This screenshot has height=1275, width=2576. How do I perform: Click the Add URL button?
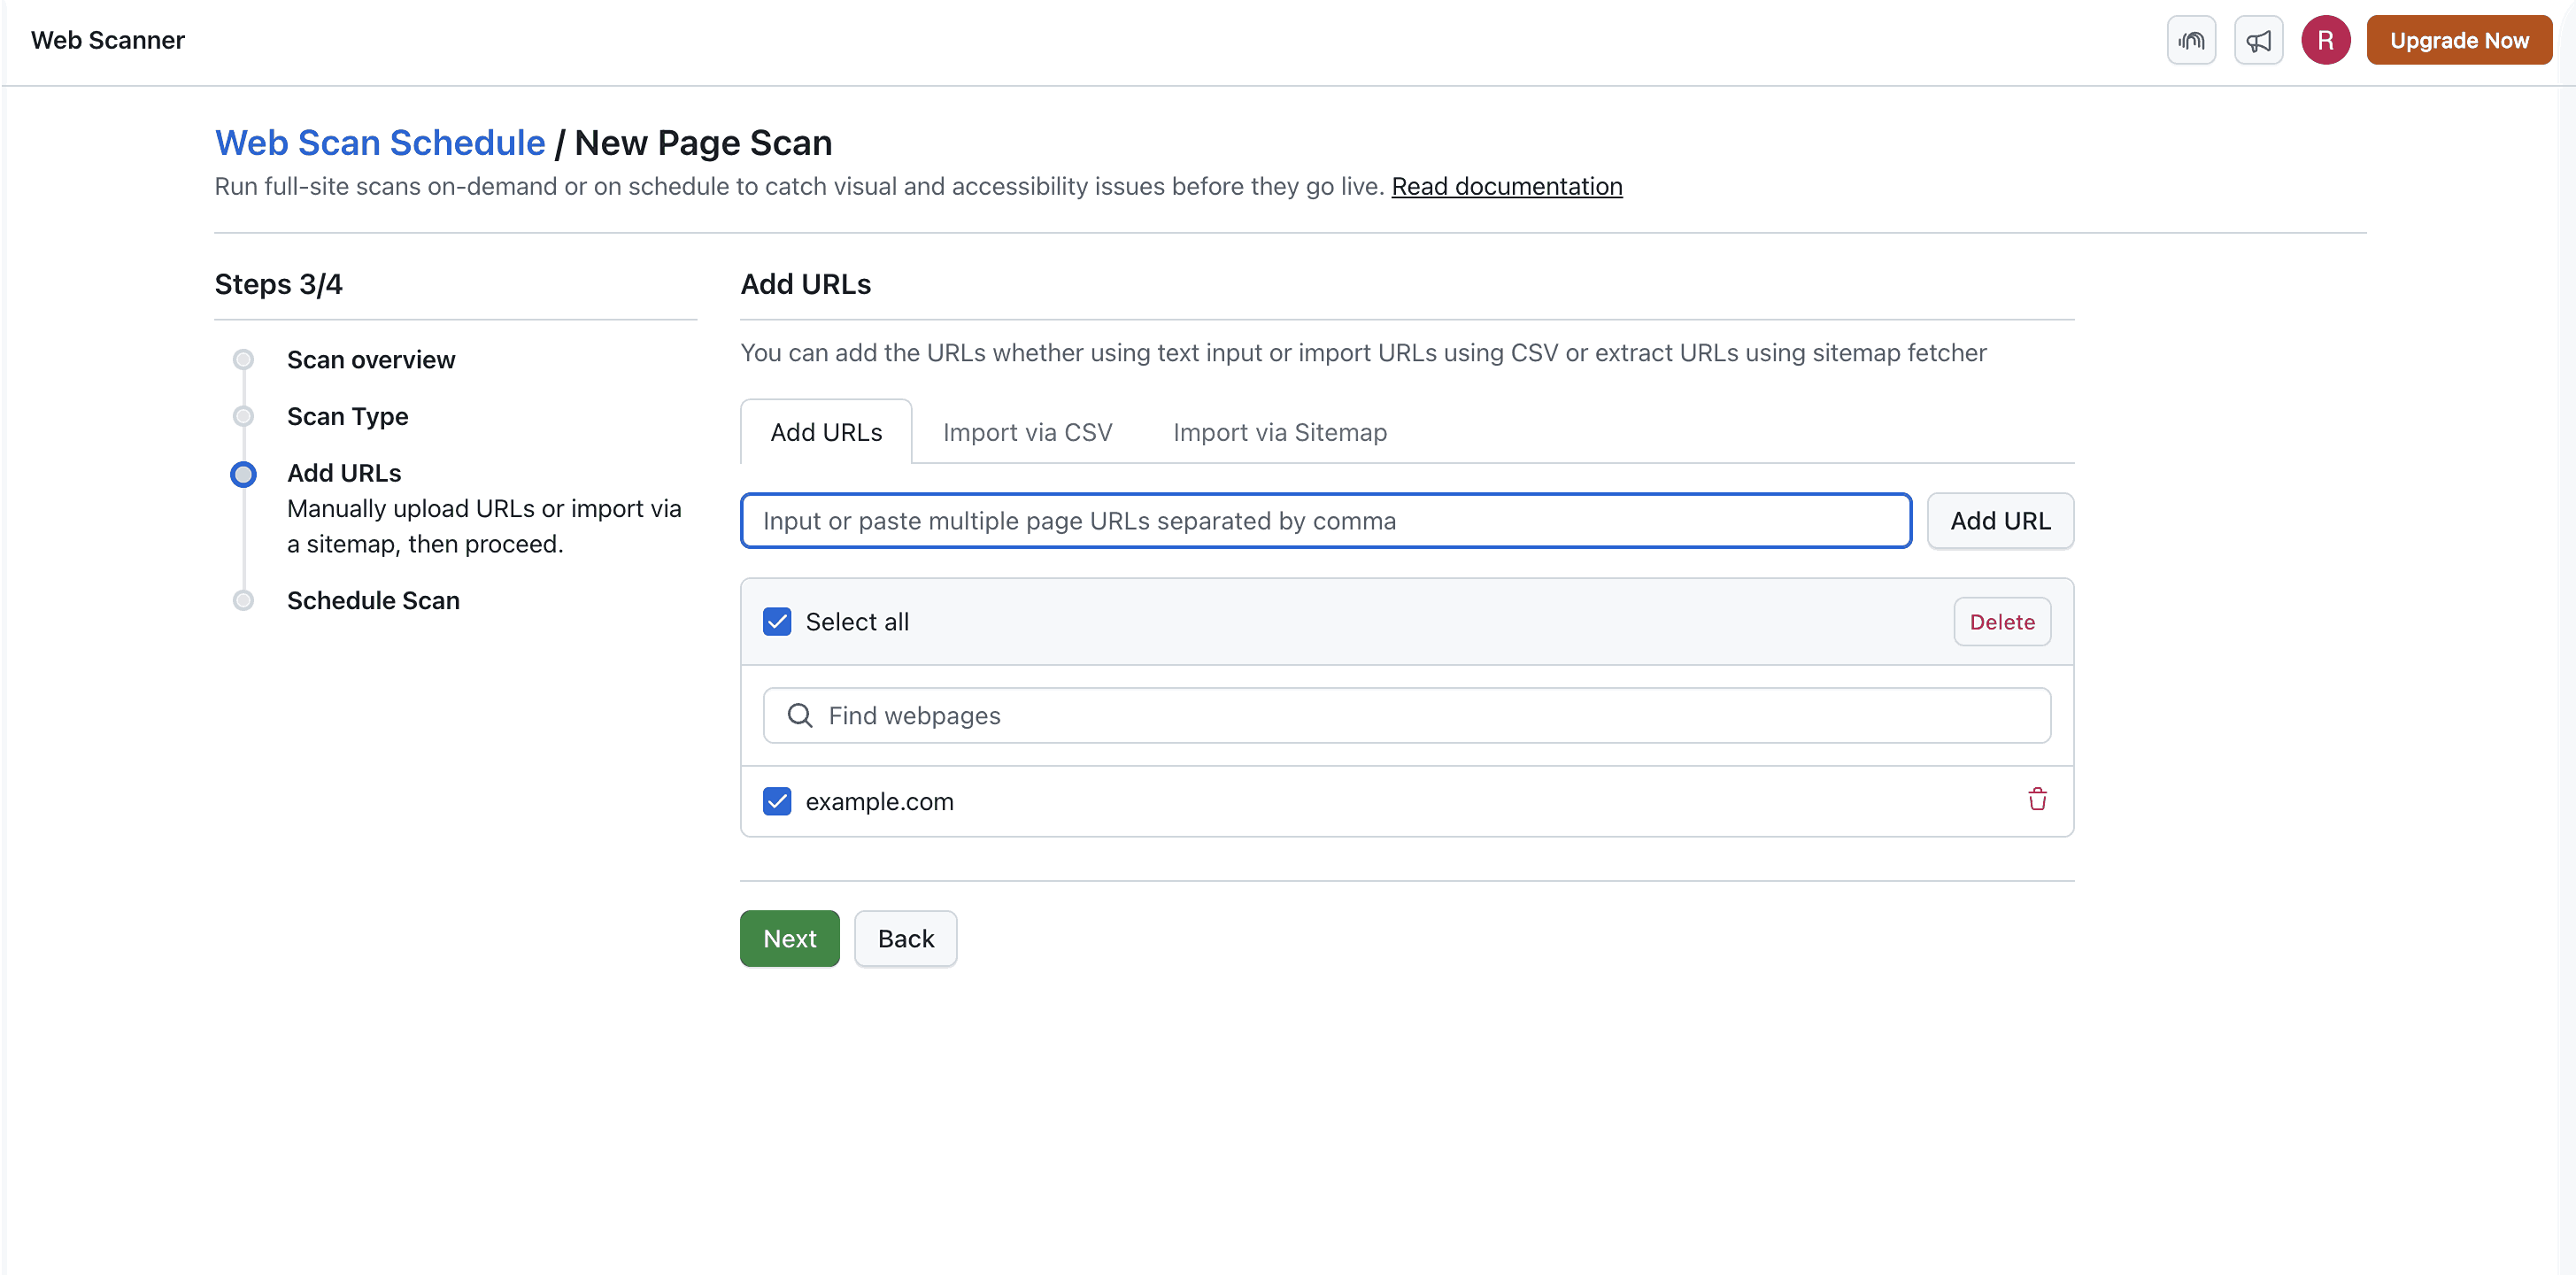coord(2000,520)
